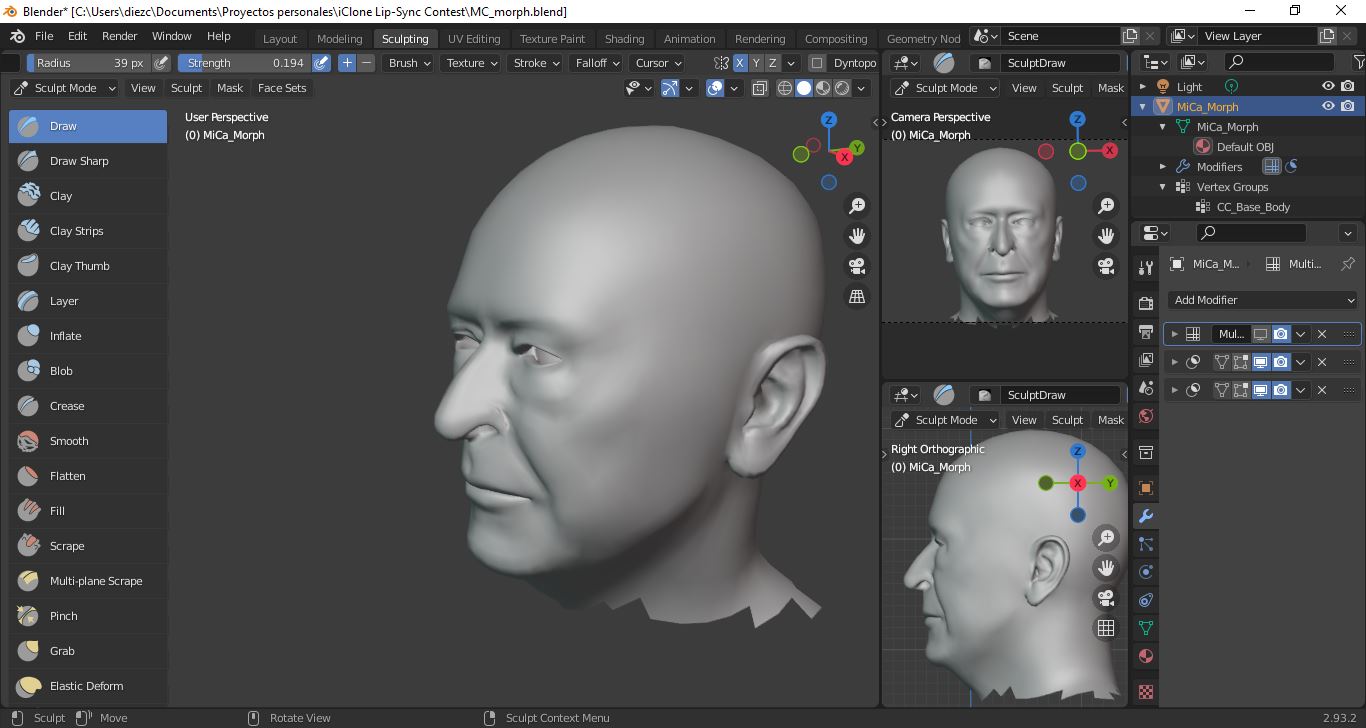Adjust the Radius slider
This screenshot has height=728, width=1366.
(89, 63)
